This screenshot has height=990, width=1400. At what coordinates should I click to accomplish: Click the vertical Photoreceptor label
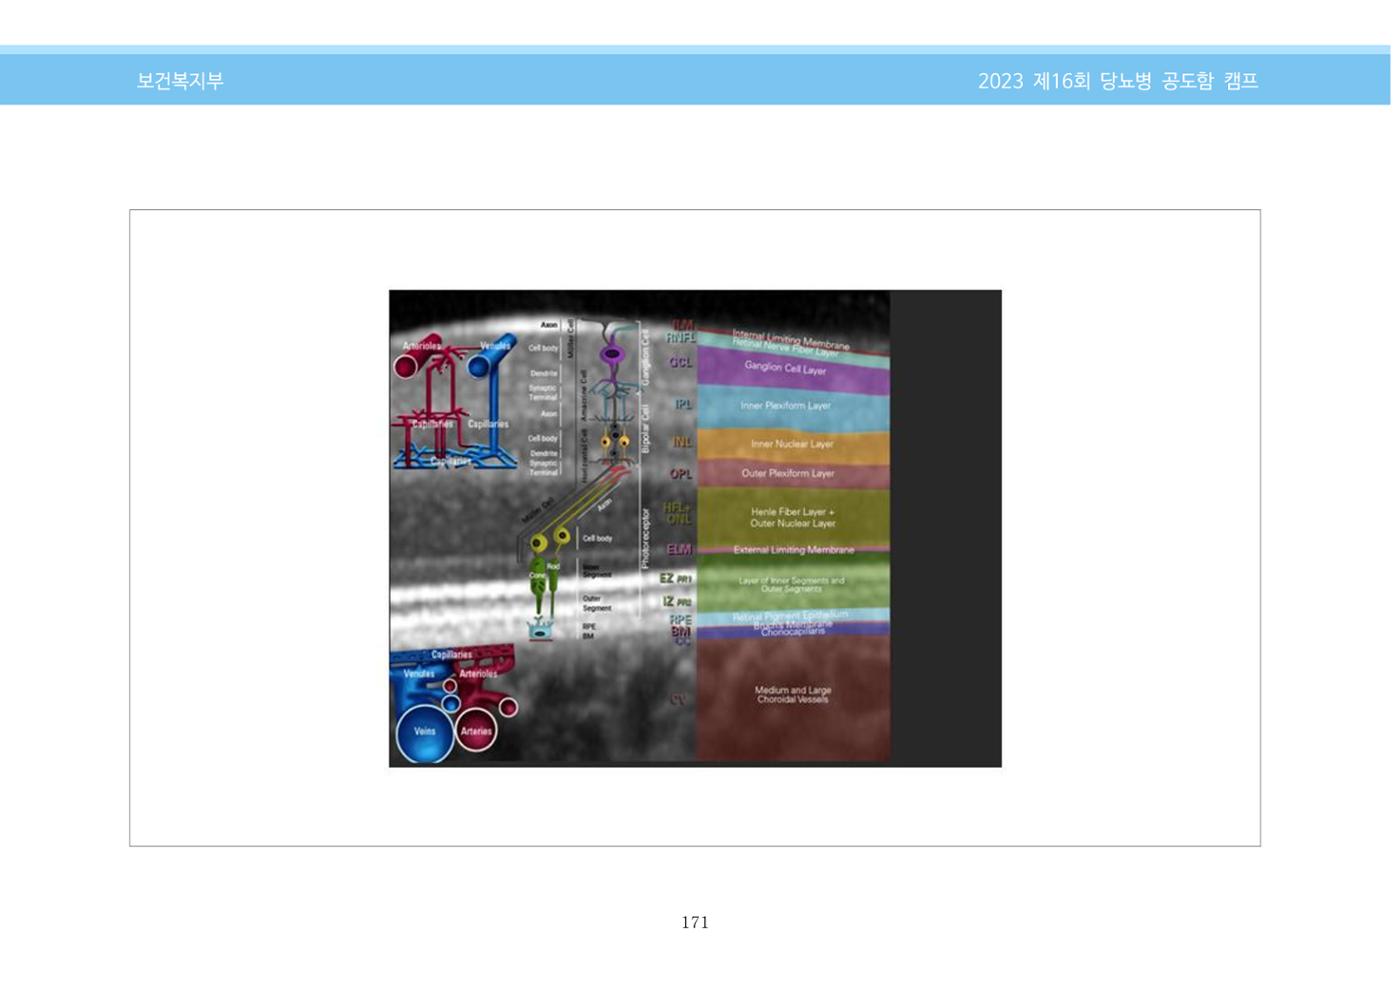[x=646, y=537]
